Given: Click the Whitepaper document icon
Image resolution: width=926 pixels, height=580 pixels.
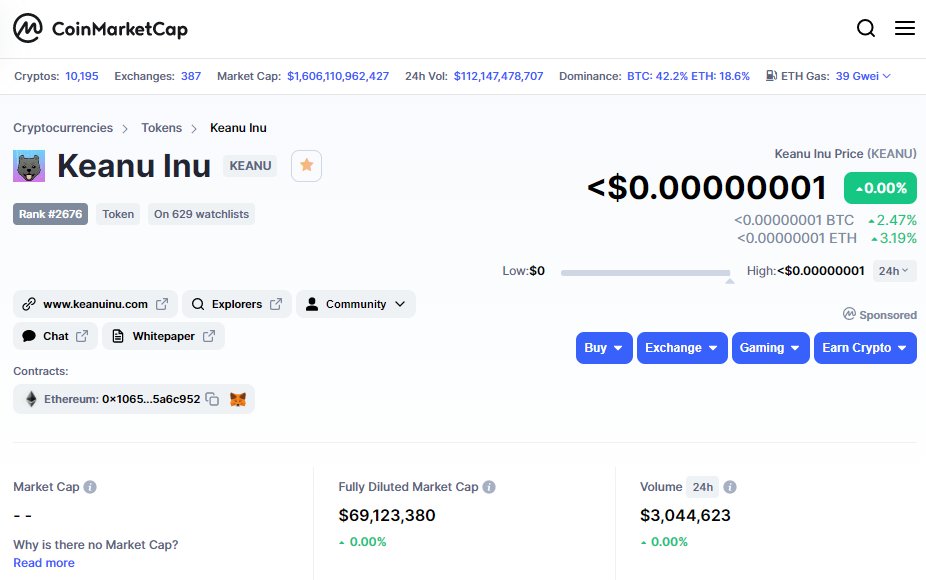Looking at the screenshot, I should click(x=118, y=336).
